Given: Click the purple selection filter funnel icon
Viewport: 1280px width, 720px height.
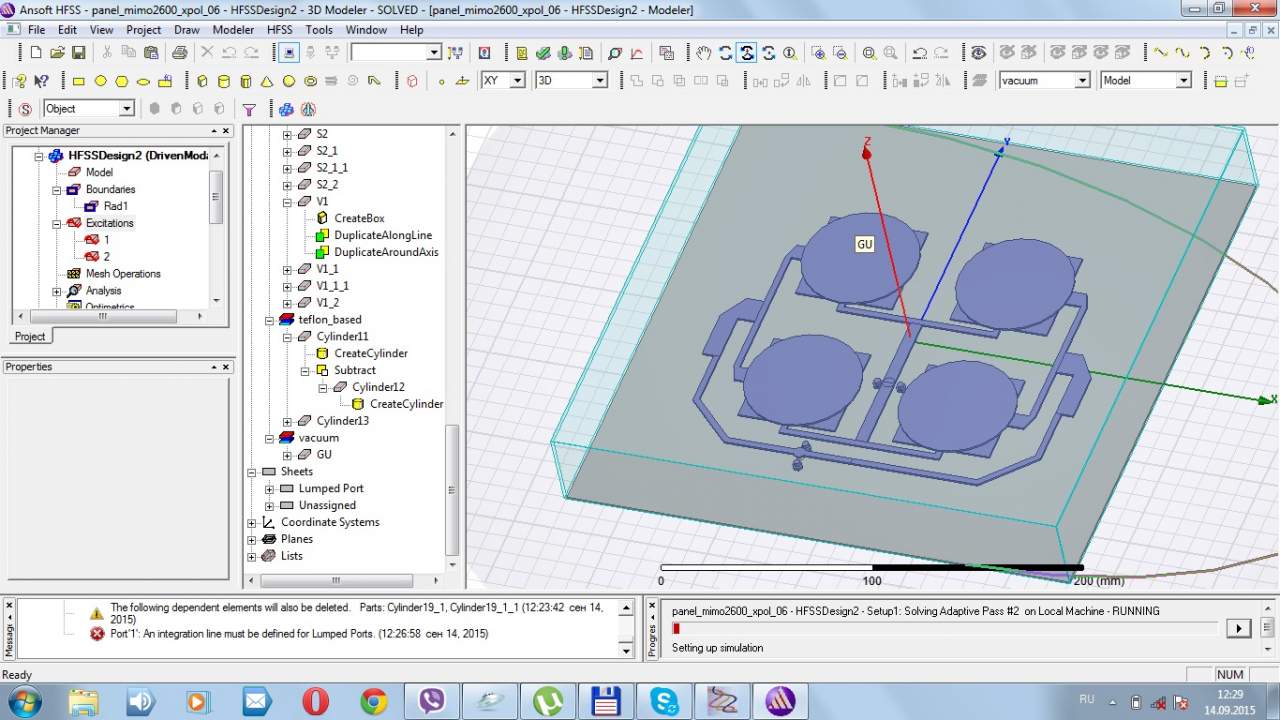Looking at the screenshot, I should point(250,109).
